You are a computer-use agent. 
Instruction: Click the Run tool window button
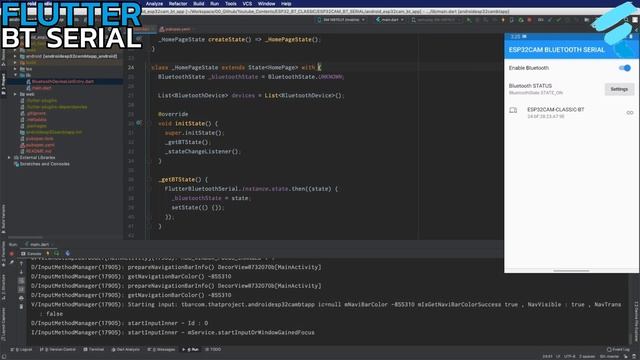191,350
